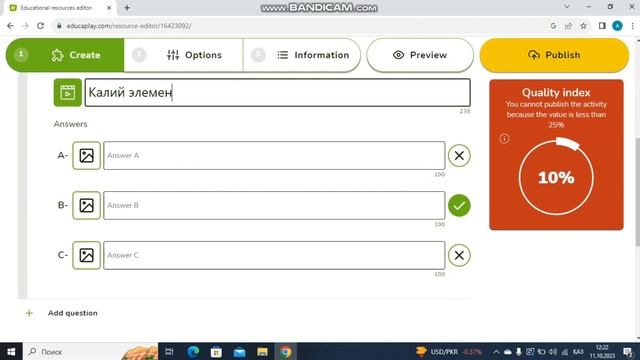This screenshot has width=640, height=360.
Task: Open the Create step tab
Action: [65, 55]
